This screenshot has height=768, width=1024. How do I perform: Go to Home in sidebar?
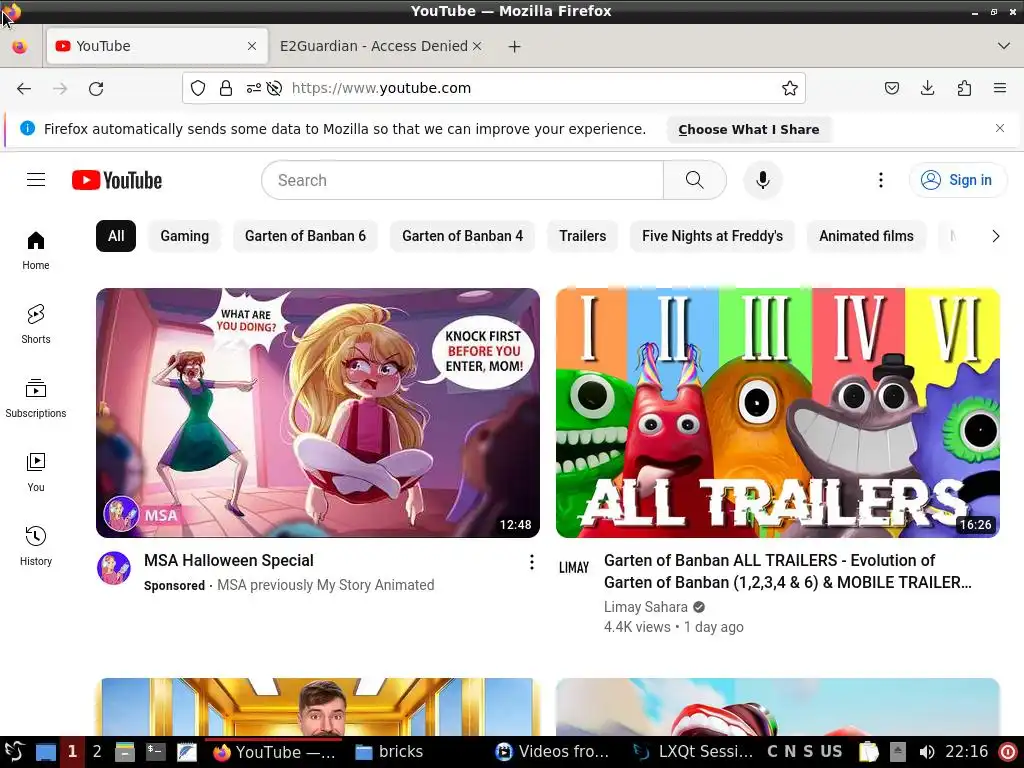(x=36, y=251)
